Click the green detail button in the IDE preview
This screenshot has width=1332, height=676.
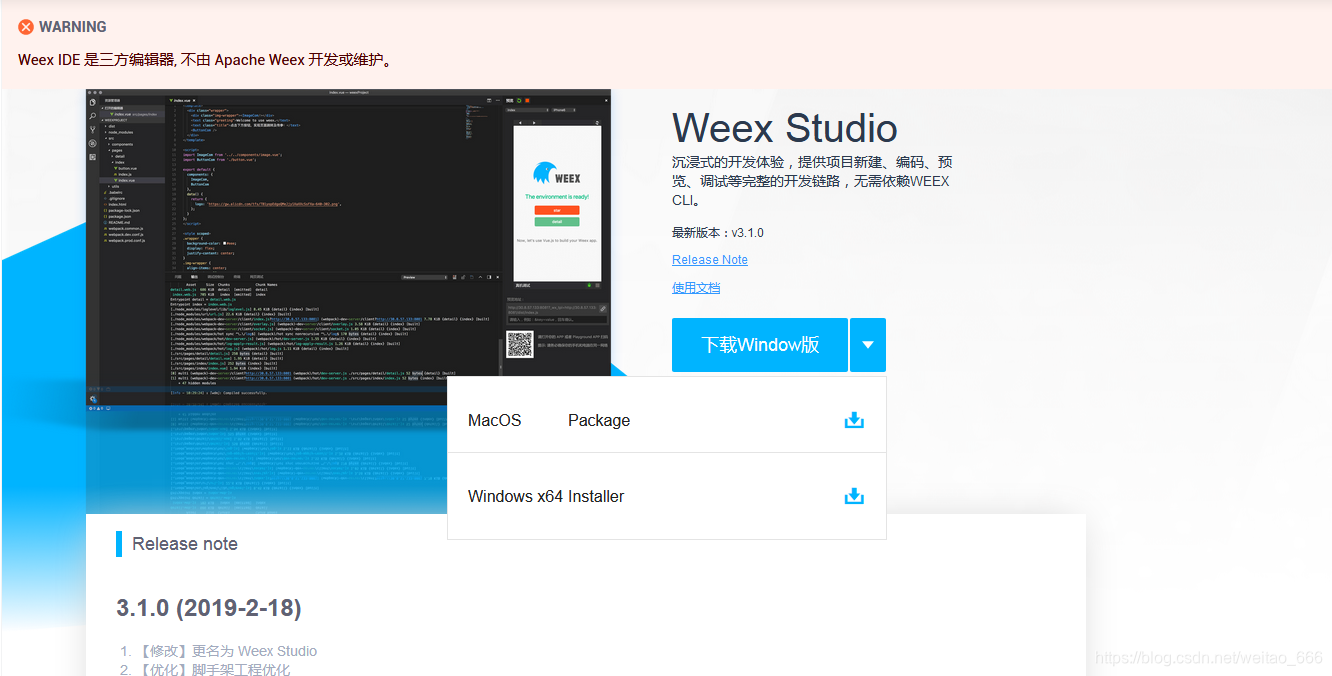pyautogui.click(x=557, y=222)
